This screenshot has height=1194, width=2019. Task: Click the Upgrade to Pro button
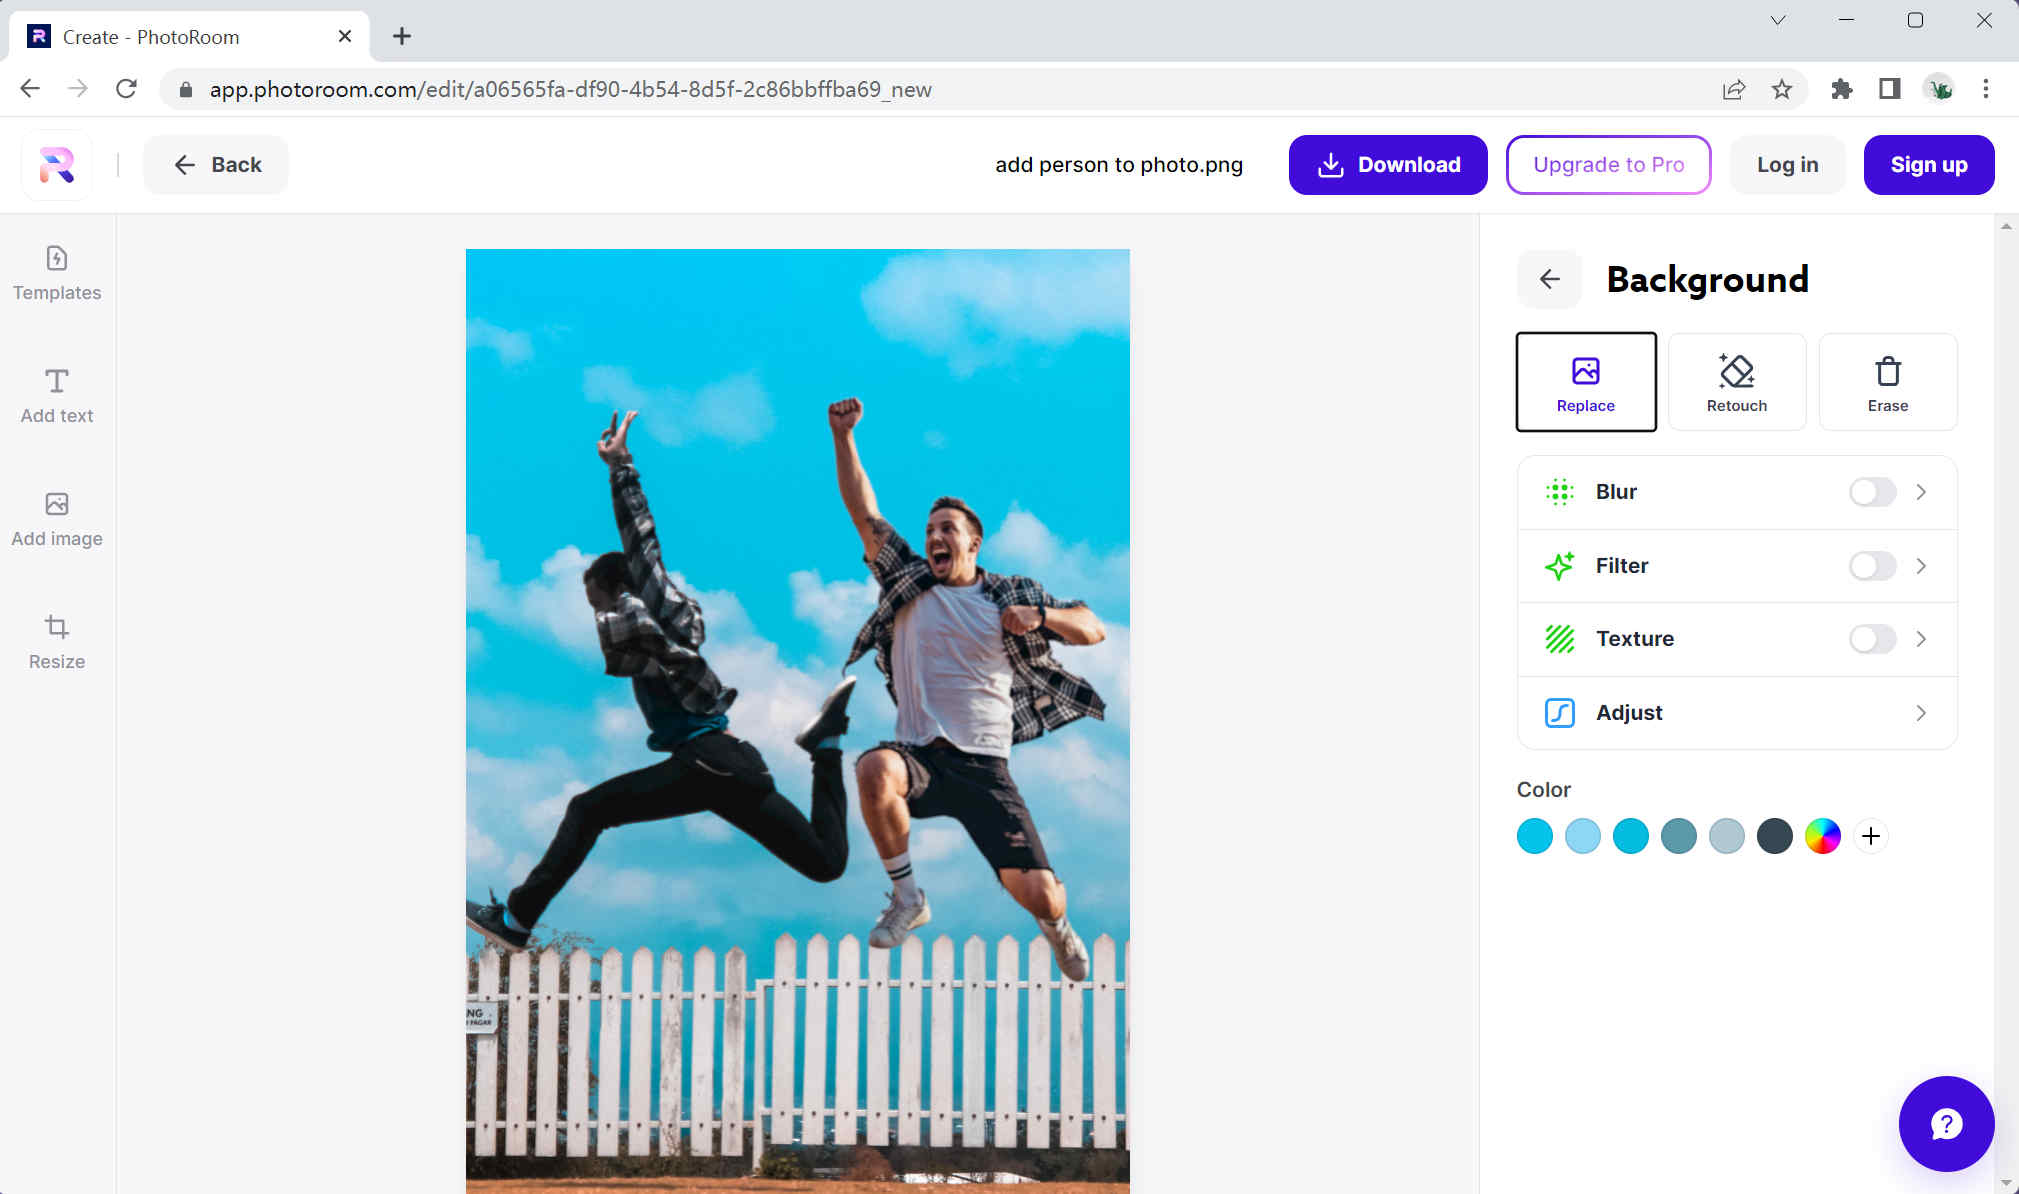click(x=1608, y=163)
